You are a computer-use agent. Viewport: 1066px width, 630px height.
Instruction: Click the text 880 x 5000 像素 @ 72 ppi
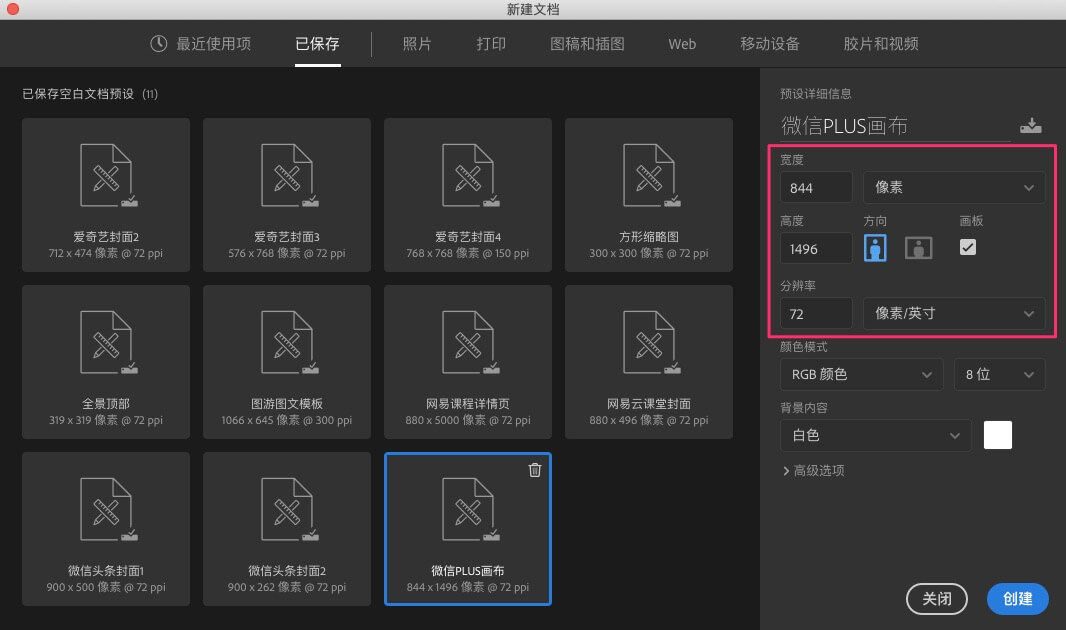tap(468, 420)
